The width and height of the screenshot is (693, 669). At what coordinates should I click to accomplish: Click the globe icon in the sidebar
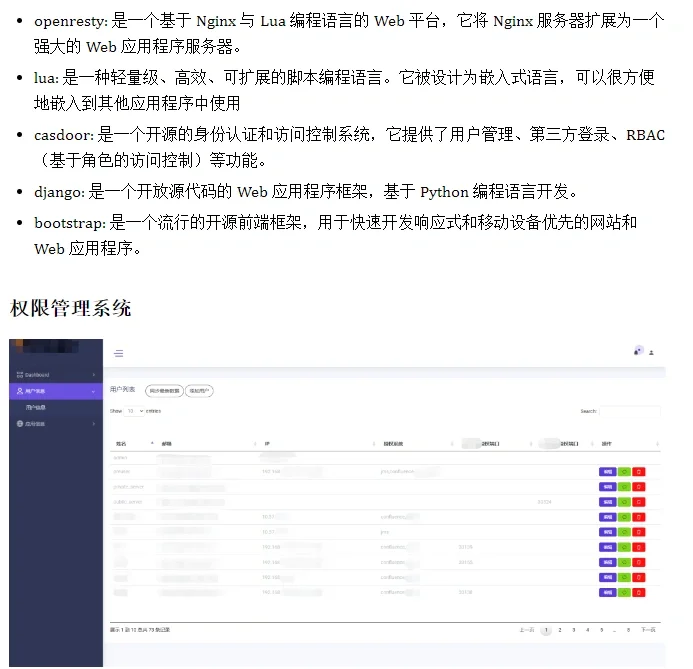[x=19, y=424]
